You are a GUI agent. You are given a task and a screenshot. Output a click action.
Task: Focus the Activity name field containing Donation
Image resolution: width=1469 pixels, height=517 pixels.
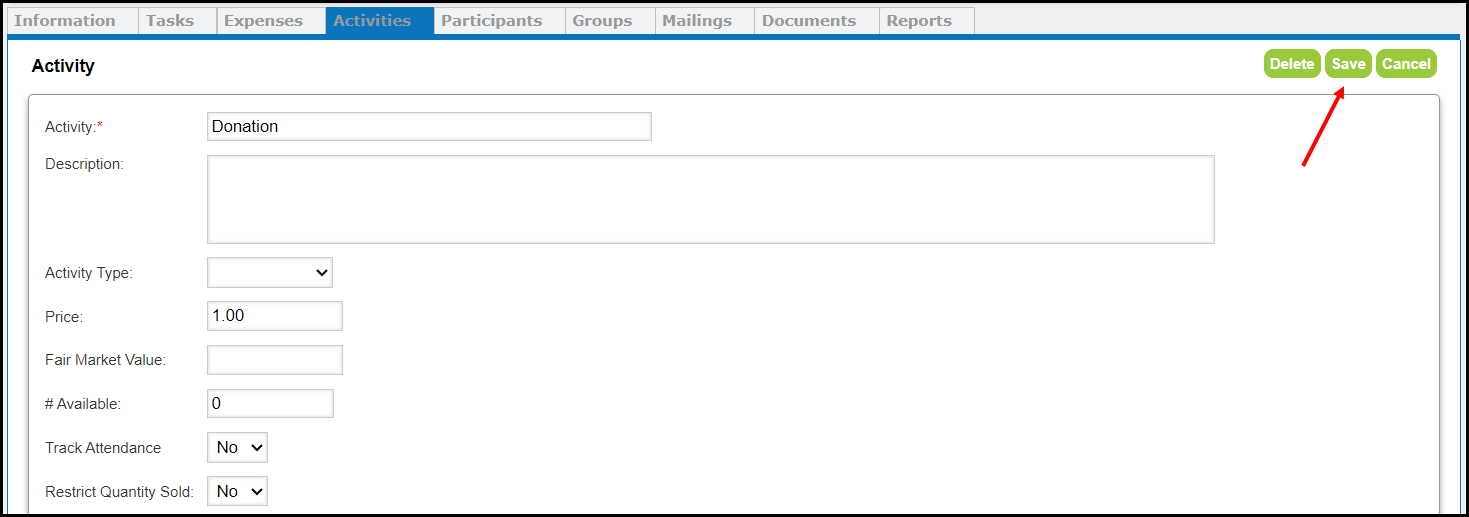tap(429, 126)
